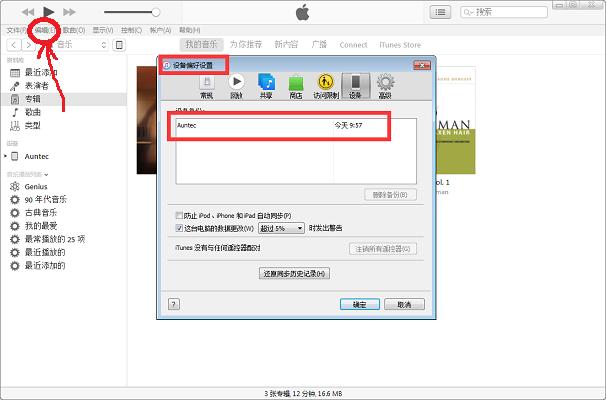
Task: Switch to 新内容 tab
Action: 286,45
